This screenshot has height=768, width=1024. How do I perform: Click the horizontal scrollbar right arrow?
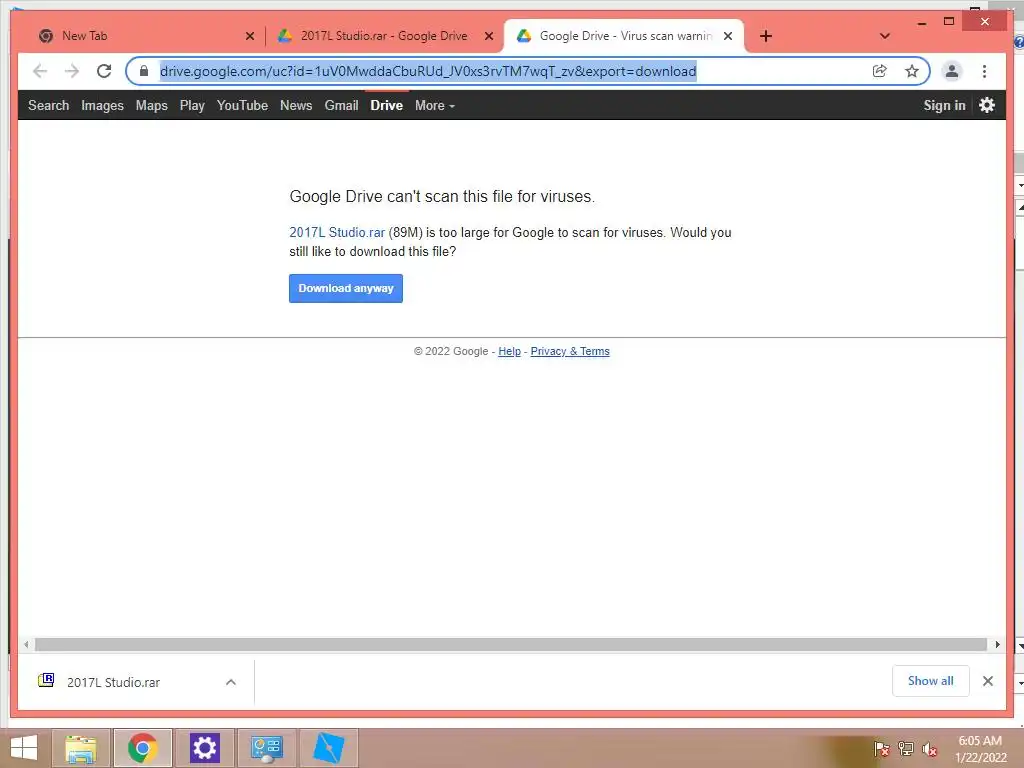click(997, 645)
